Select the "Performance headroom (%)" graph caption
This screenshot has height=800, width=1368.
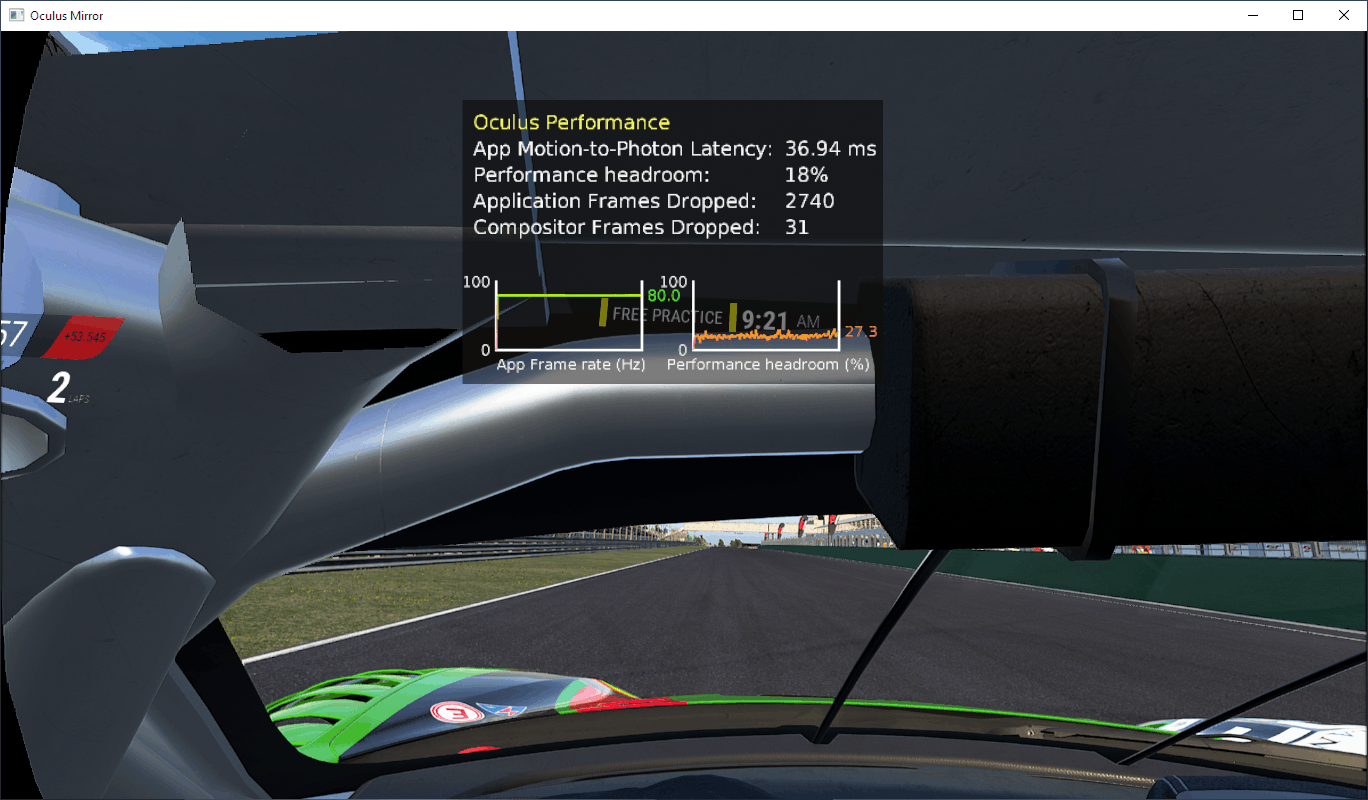[768, 365]
